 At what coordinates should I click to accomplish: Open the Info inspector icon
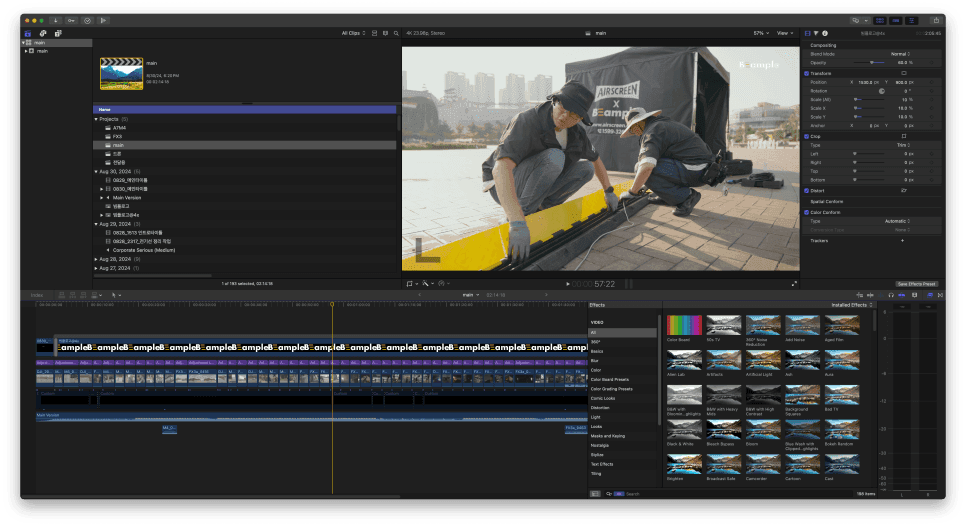(825, 33)
